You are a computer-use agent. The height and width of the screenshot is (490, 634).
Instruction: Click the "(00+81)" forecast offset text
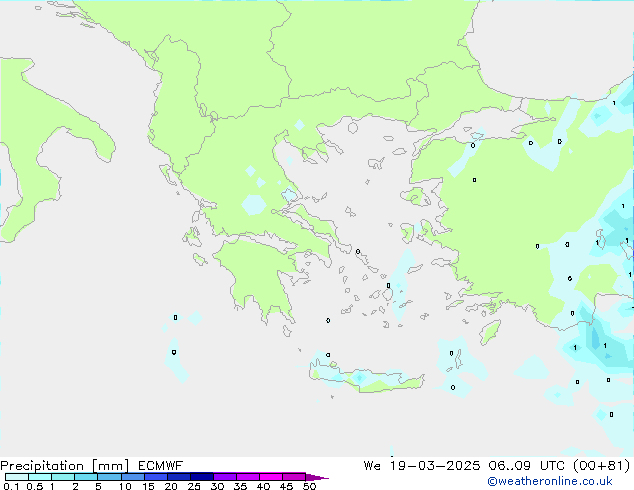602,466
